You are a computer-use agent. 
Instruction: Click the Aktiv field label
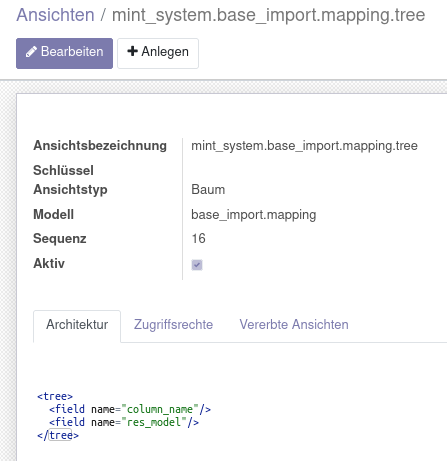(49, 263)
